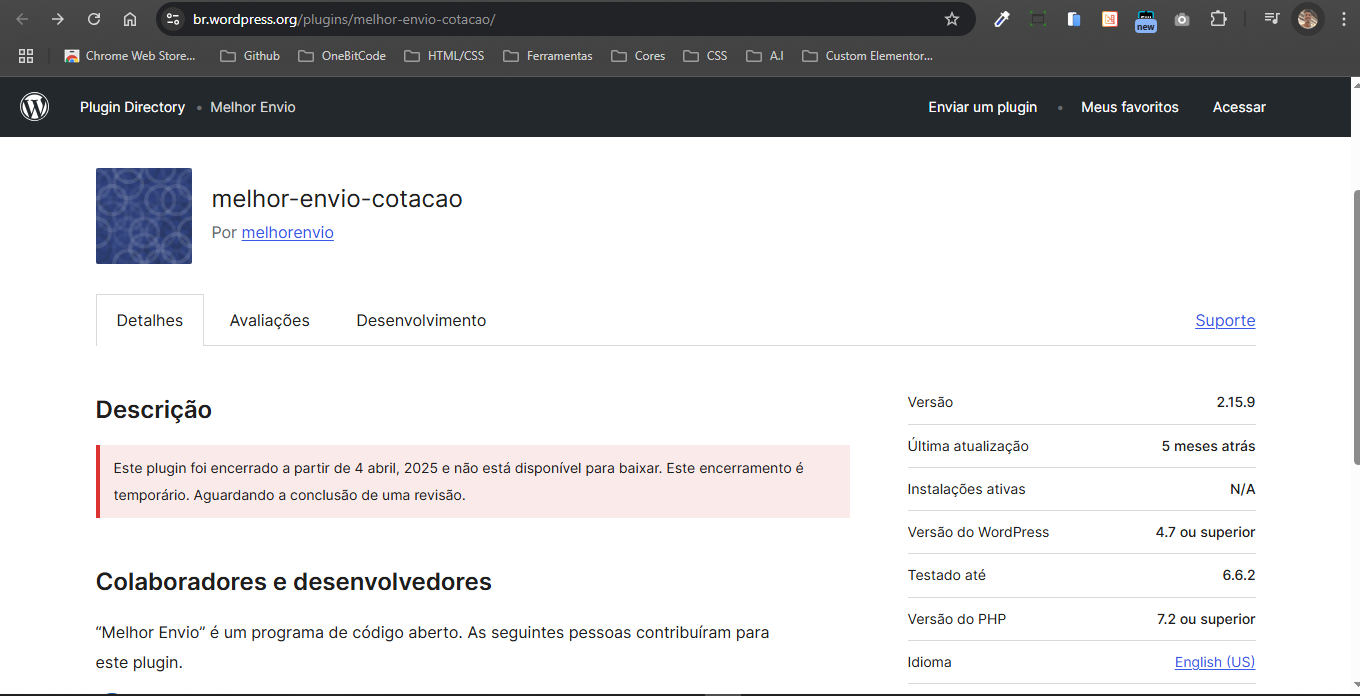Viewport: 1360px width, 696px height.
Task: Open the Apps grid in bookmarks bar
Action: pos(26,56)
